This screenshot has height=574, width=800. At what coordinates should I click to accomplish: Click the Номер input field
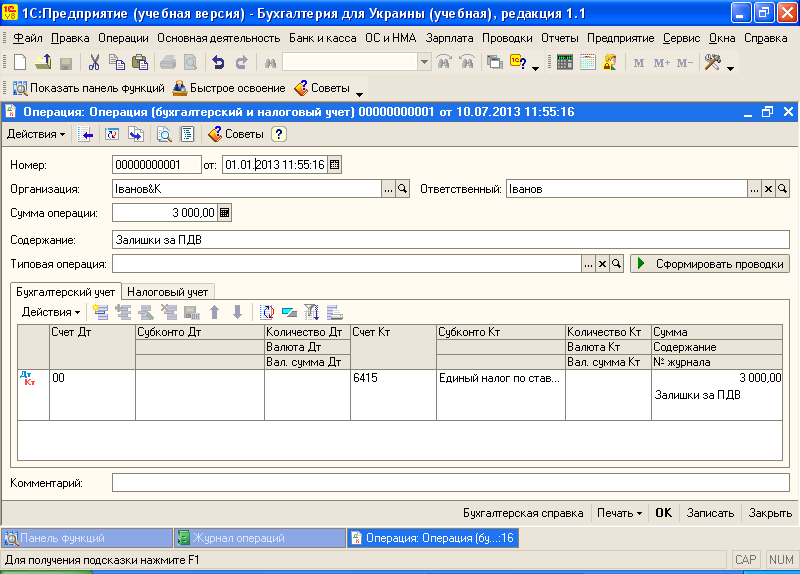pos(157,165)
